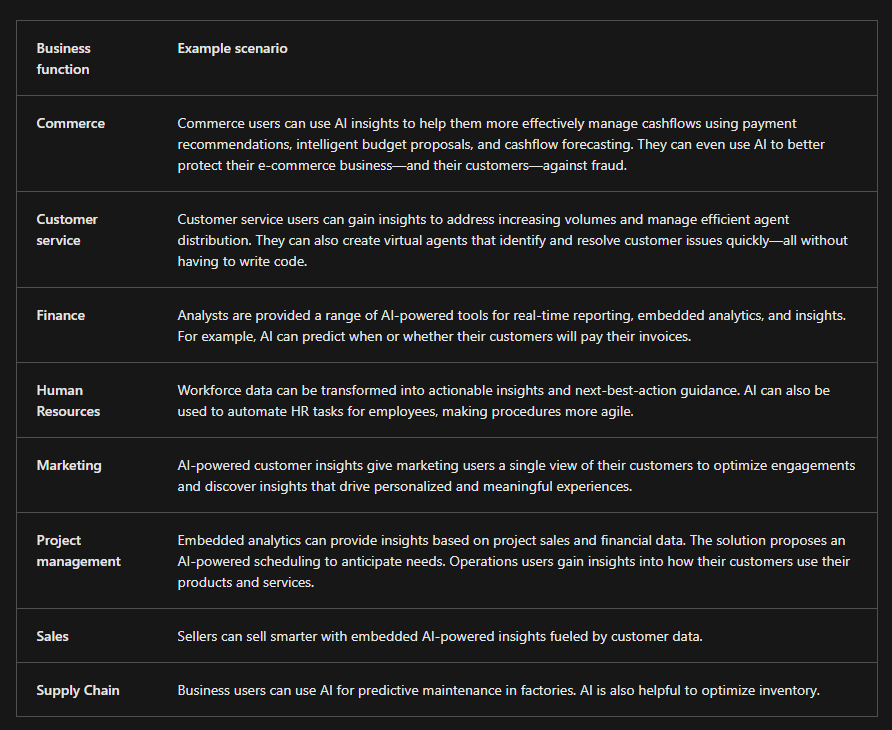The image size is (892, 730).
Task: Click the Finance row label
Action: (x=61, y=315)
